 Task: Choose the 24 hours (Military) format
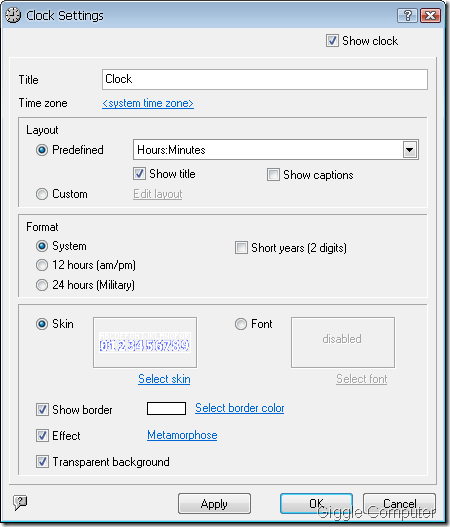[42, 285]
